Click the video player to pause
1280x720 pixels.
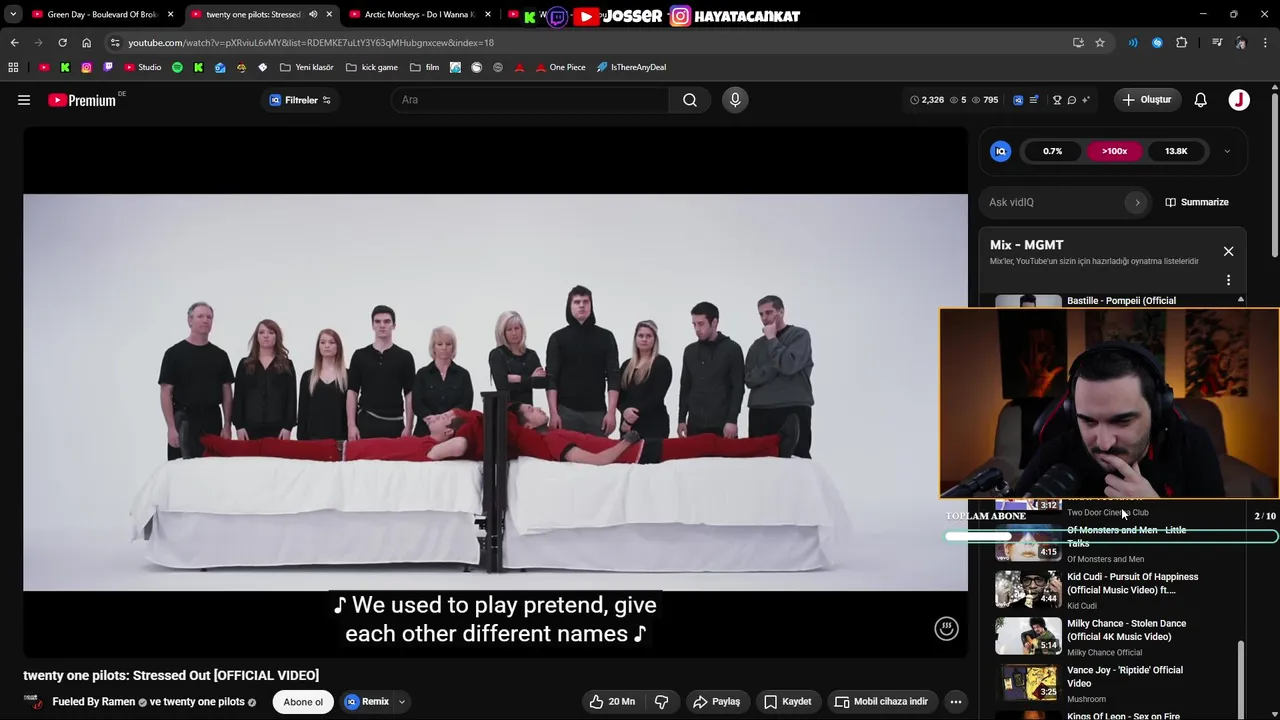(x=495, y=392)
